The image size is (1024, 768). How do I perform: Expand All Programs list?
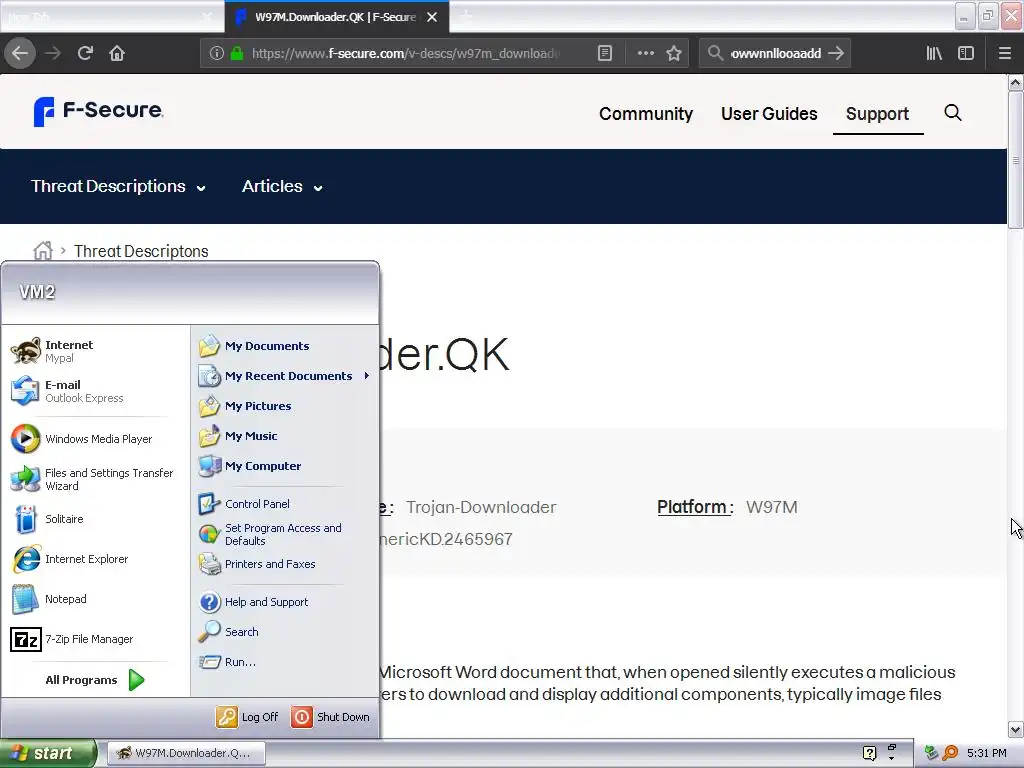[95, 680]
